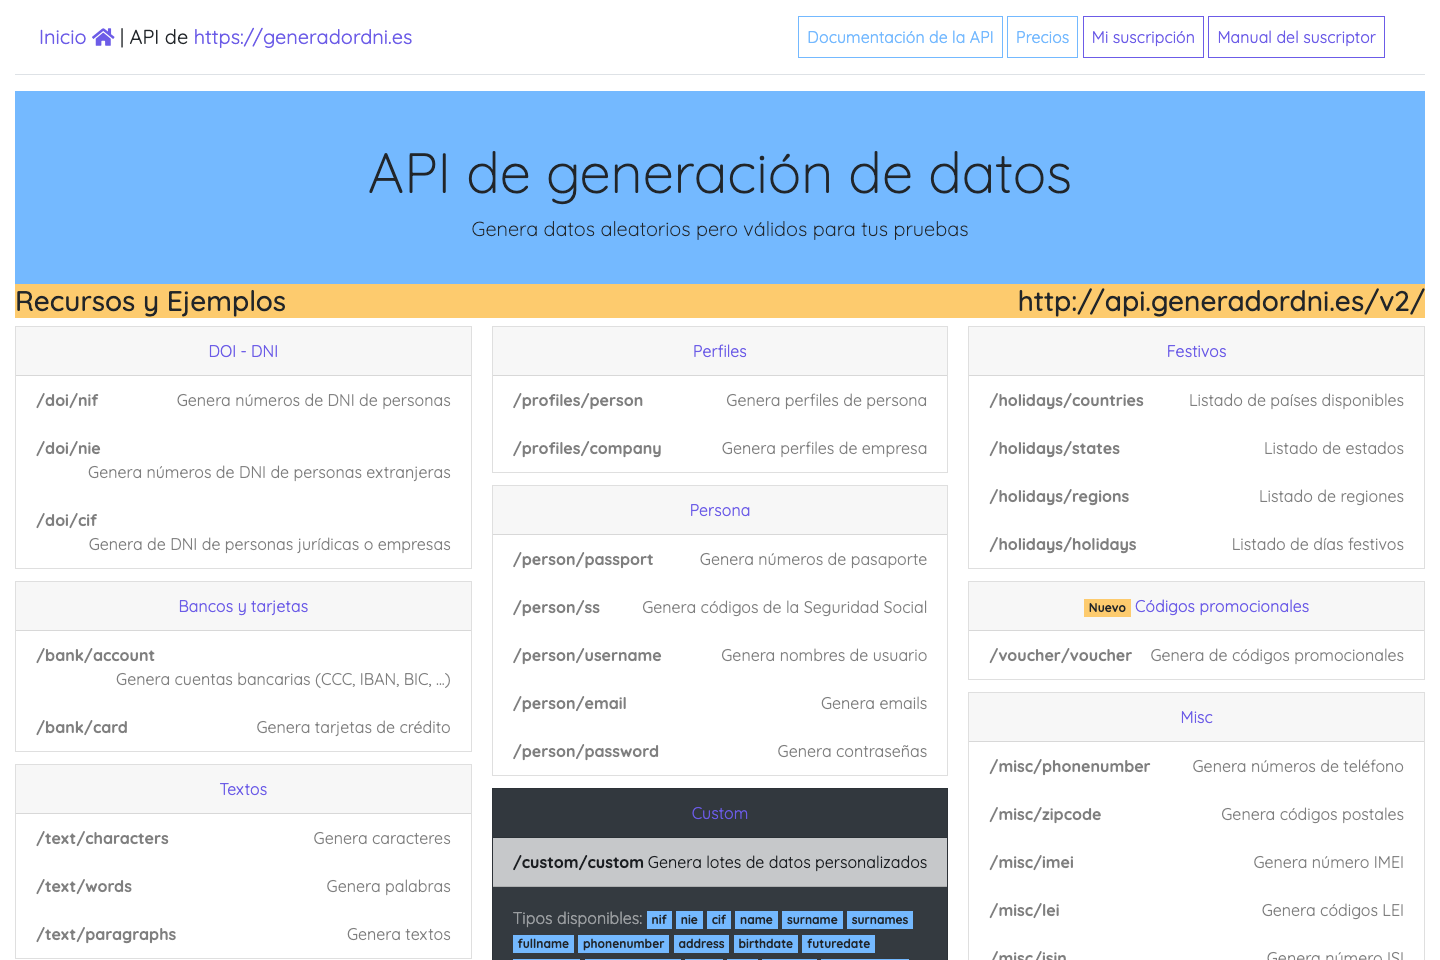The image size is (1440, 960).
Task: Open "Mi suscripción"
Action: coord(1142,36)
